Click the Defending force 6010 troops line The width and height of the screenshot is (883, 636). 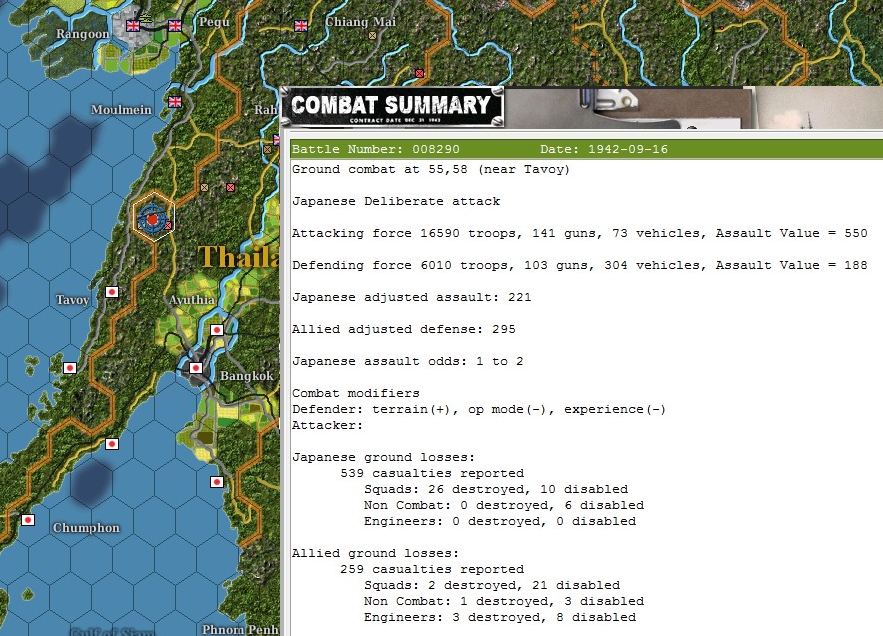(579, 265)
